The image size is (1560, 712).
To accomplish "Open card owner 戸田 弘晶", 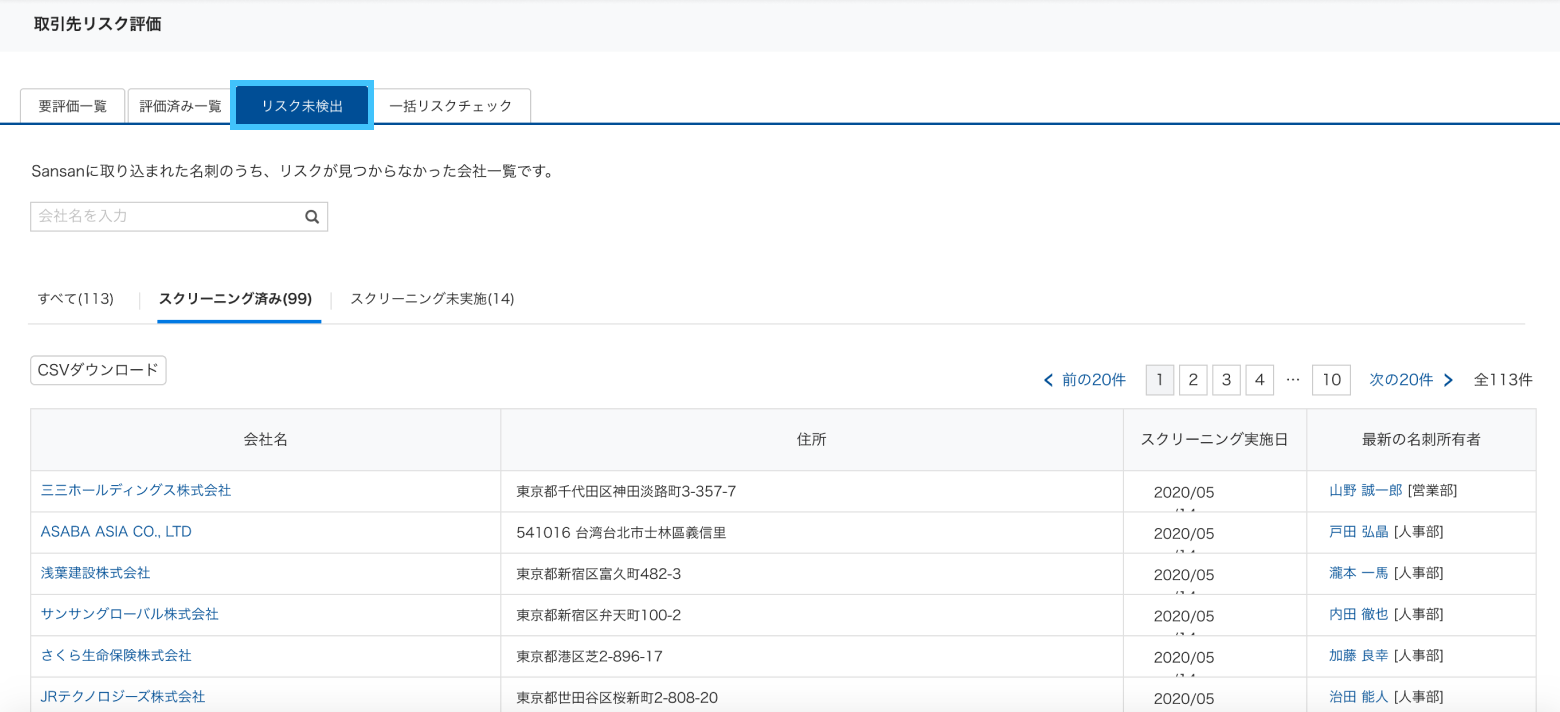I will [x=1359, y=532].
